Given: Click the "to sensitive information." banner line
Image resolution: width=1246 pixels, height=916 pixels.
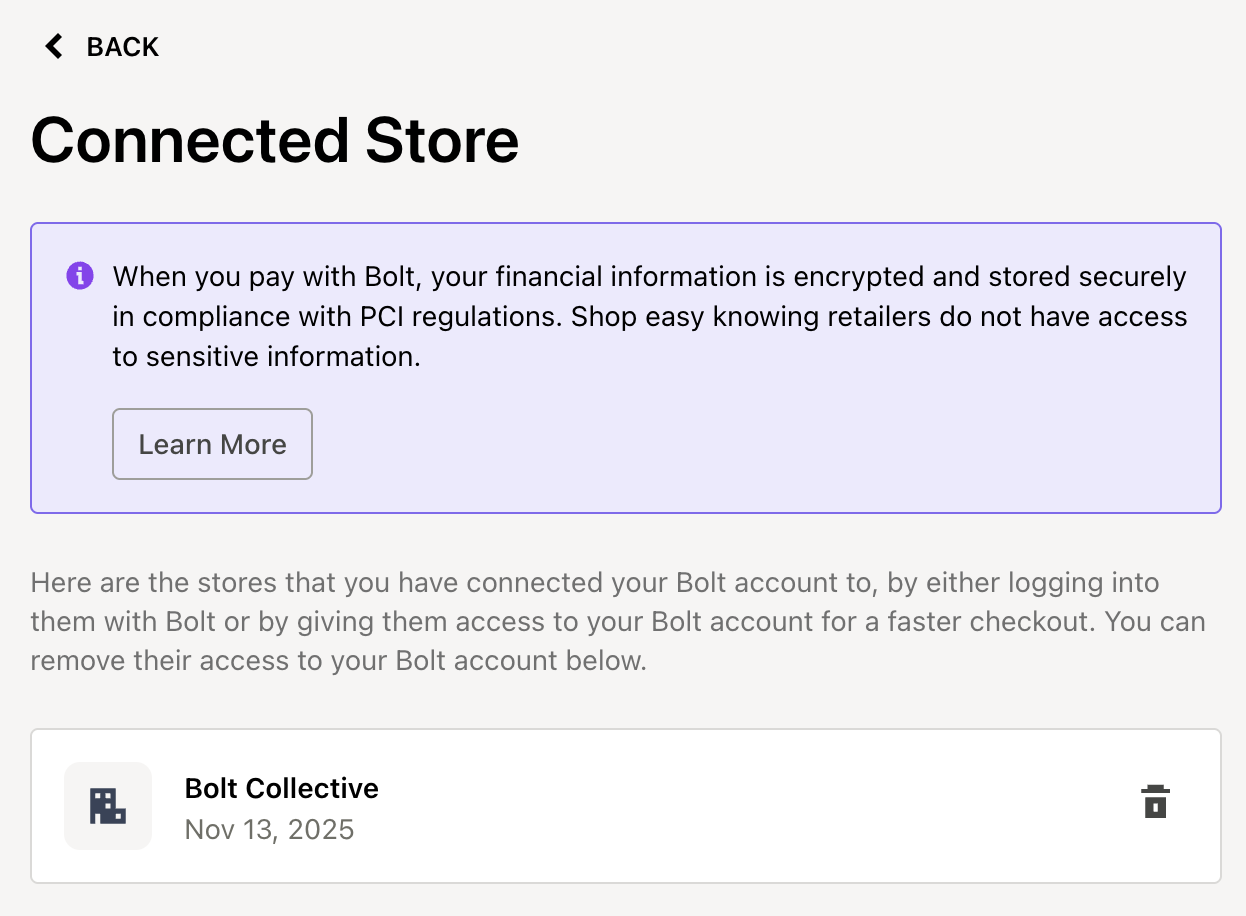Looking at the screenshot, I should click(266, 357).
